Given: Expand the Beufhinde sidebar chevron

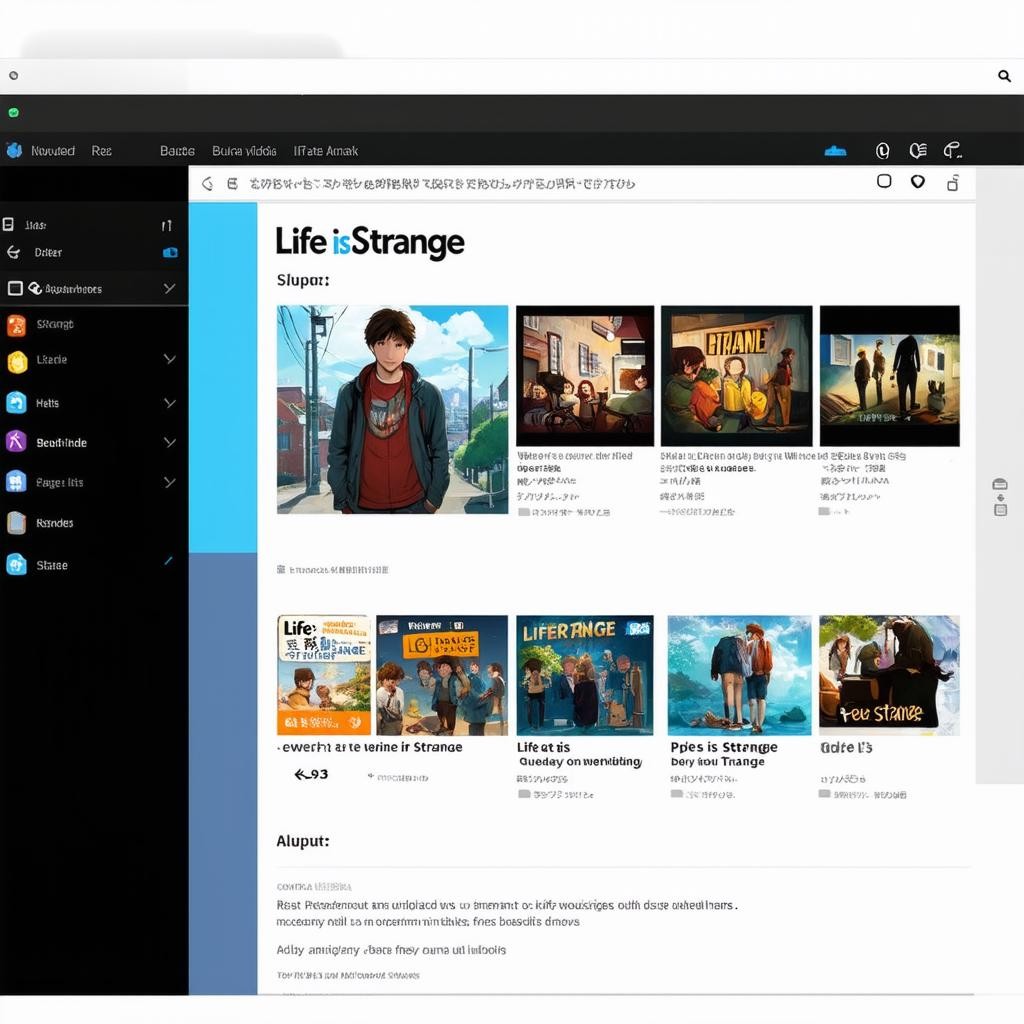Looking at the screenshot, I should click(x=169, y=442).
